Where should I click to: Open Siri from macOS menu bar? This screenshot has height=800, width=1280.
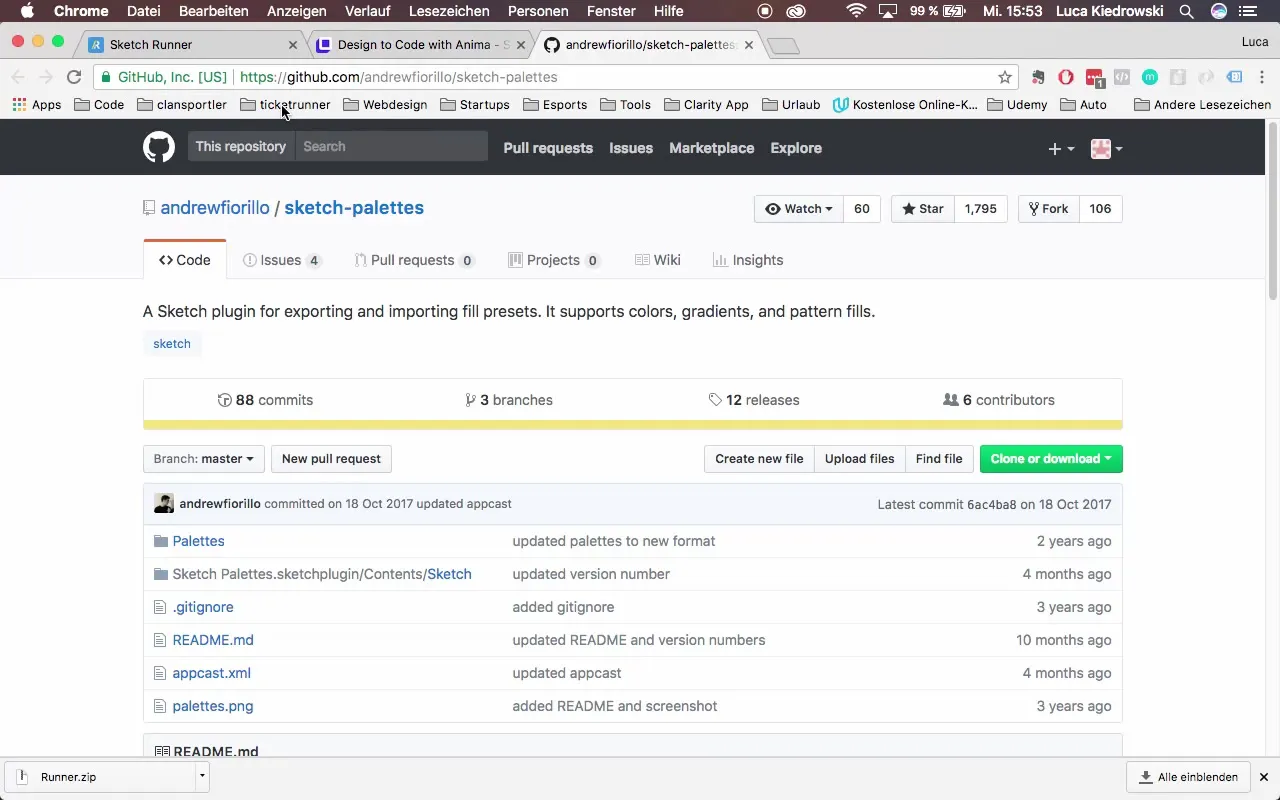1219,11
